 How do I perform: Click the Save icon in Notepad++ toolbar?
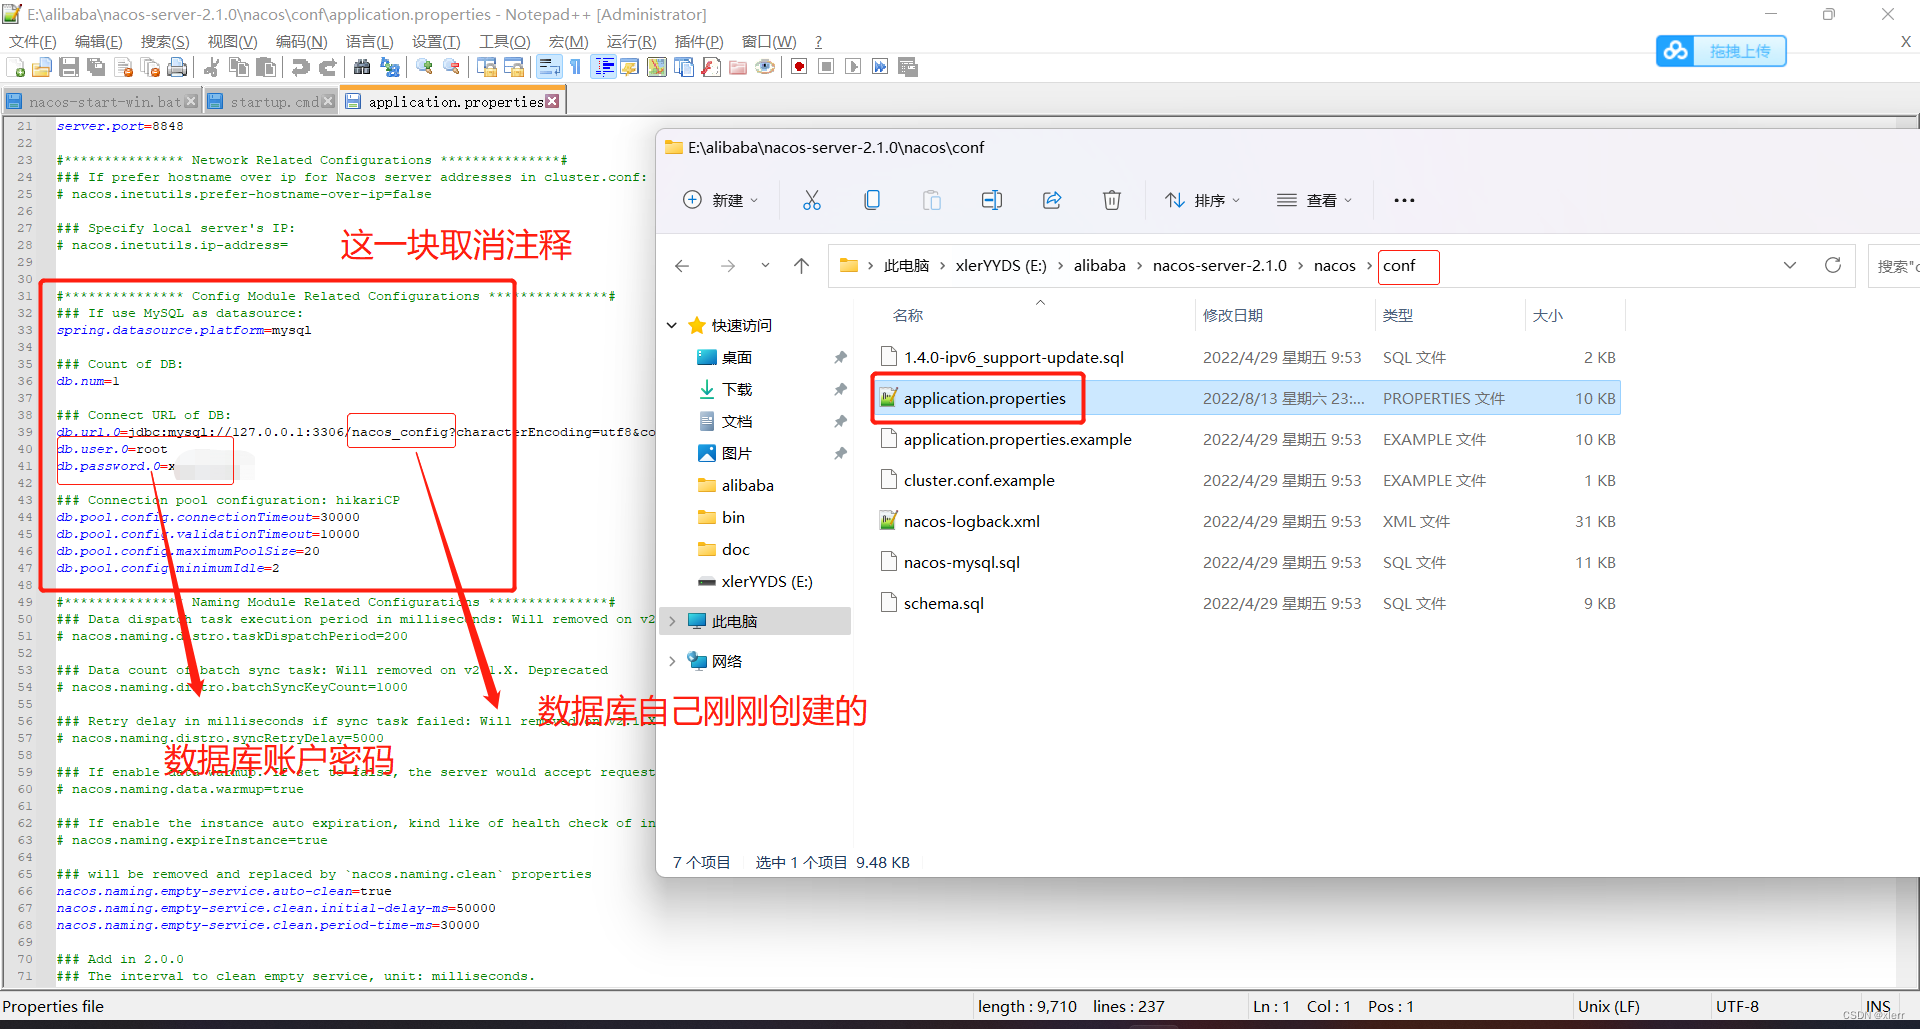[69, 67]
